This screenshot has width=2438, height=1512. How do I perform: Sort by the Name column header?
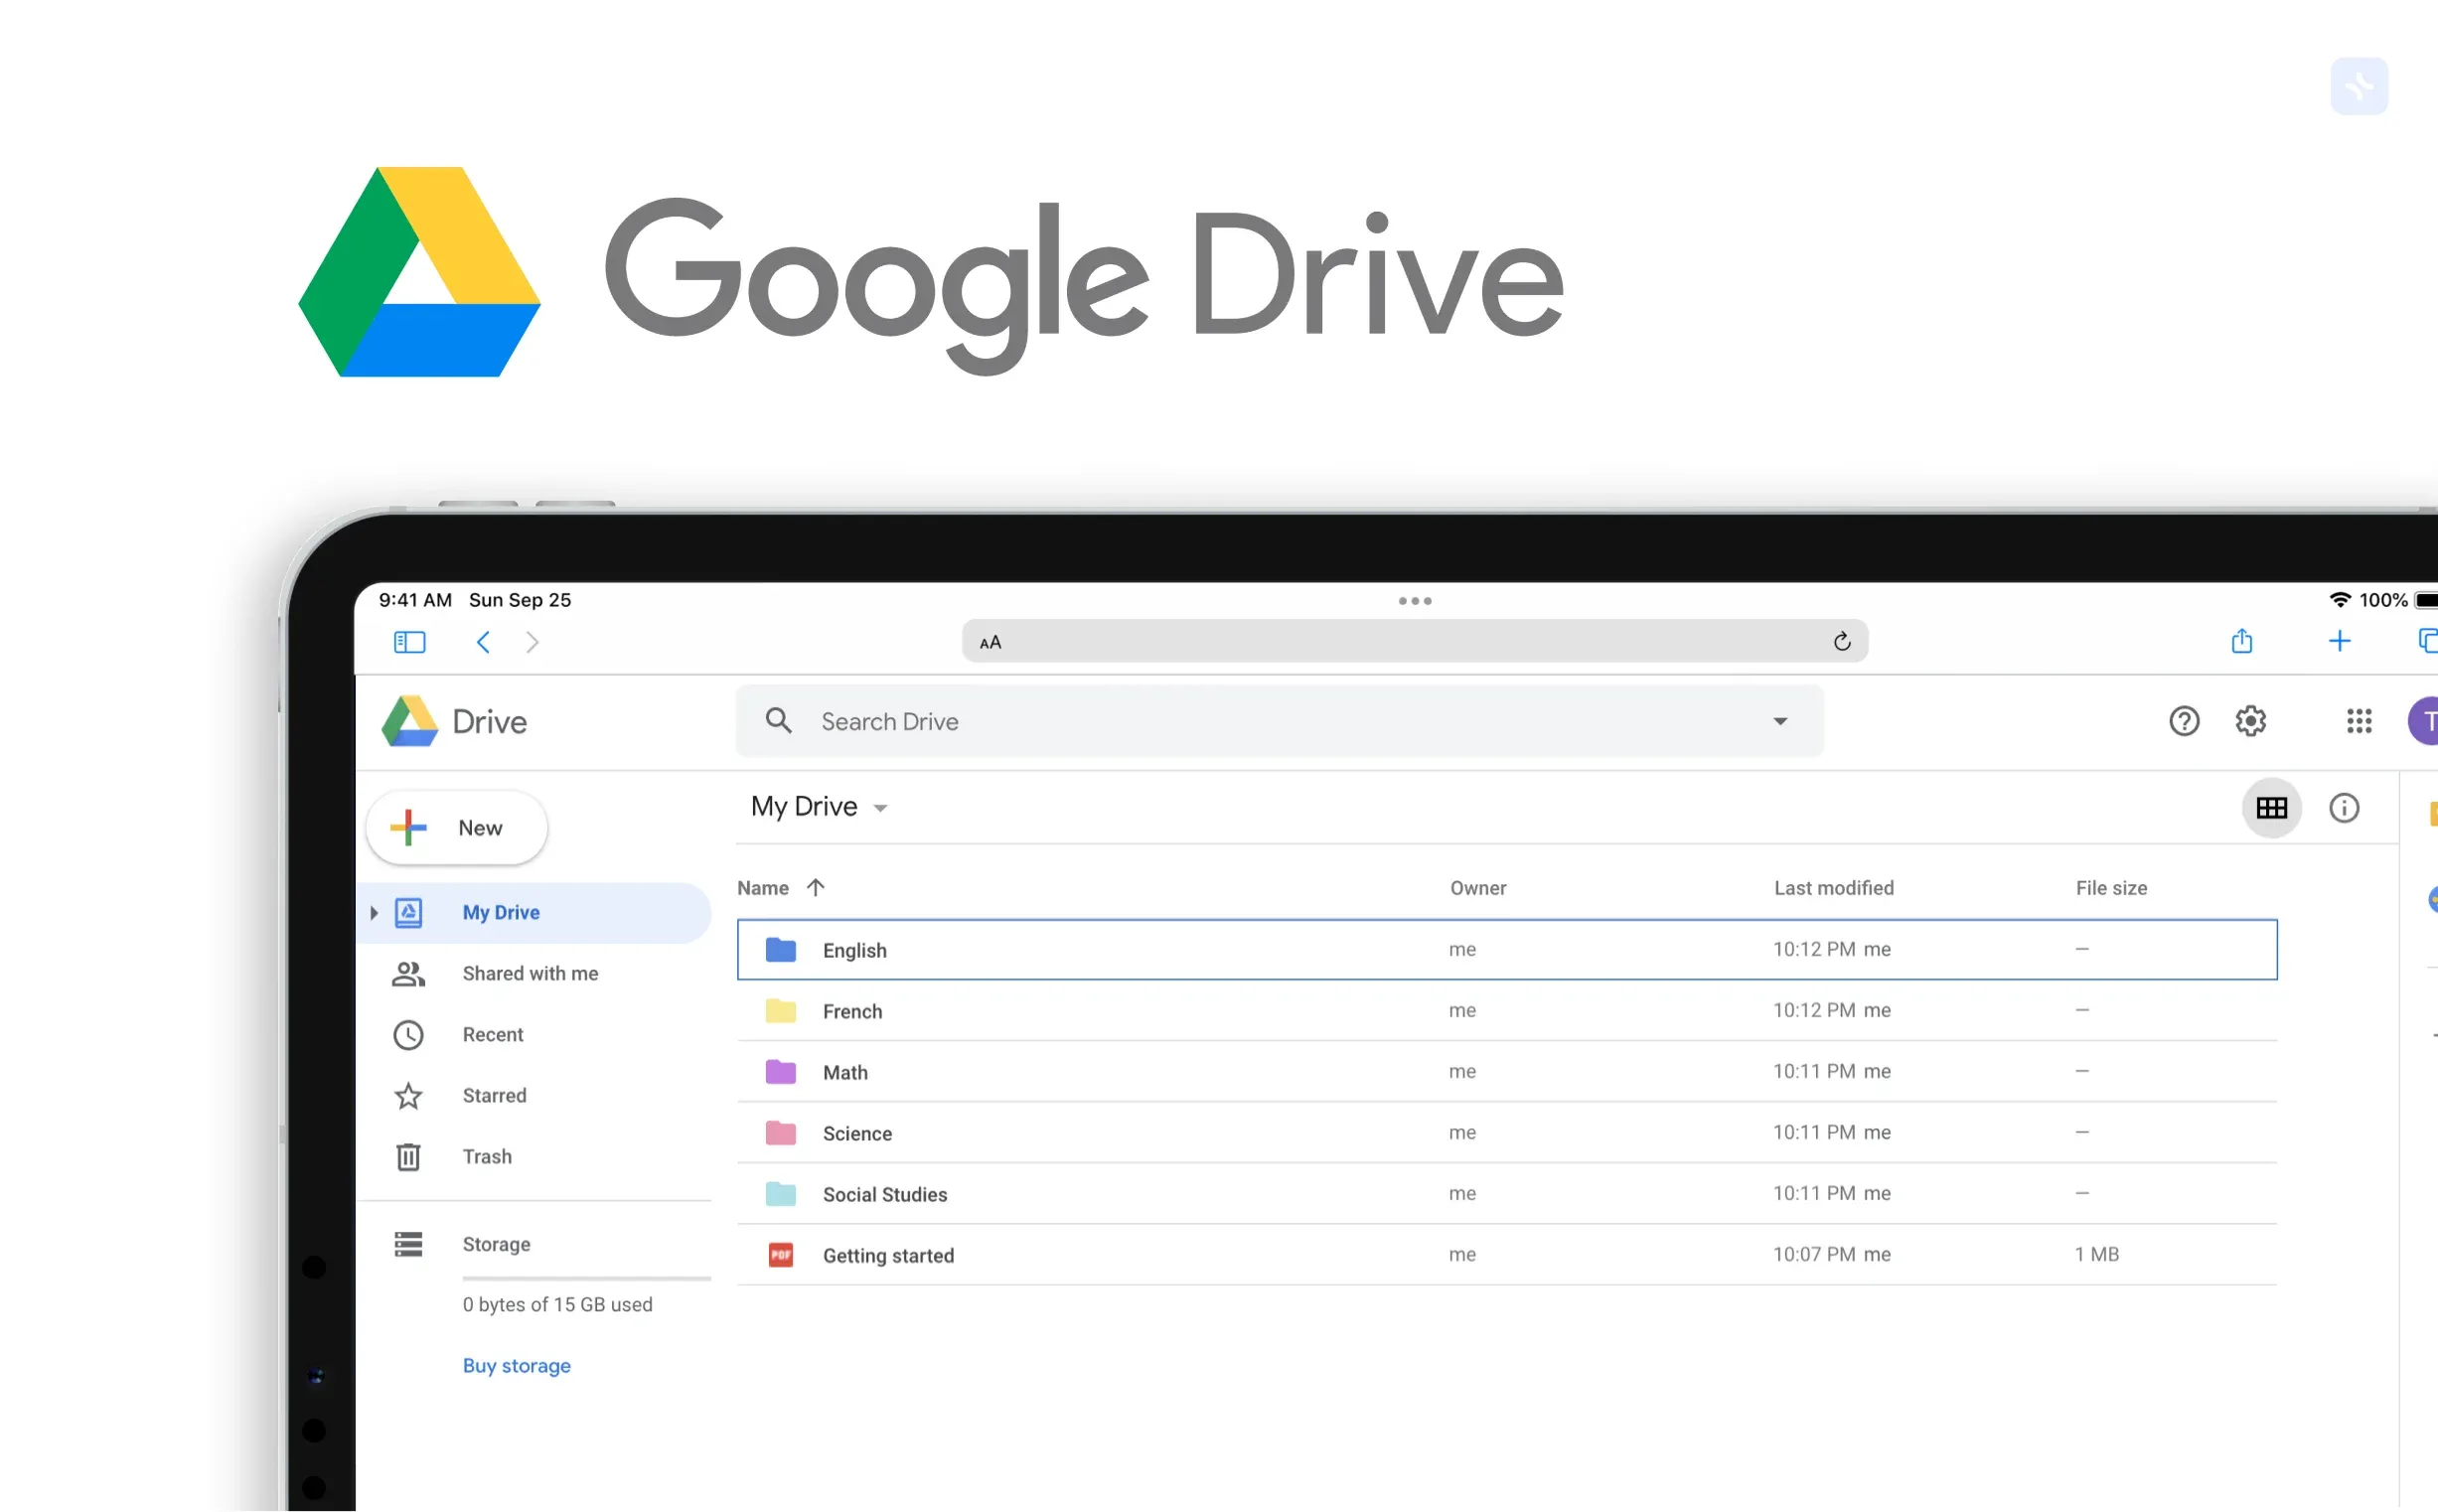coord(762,888)
